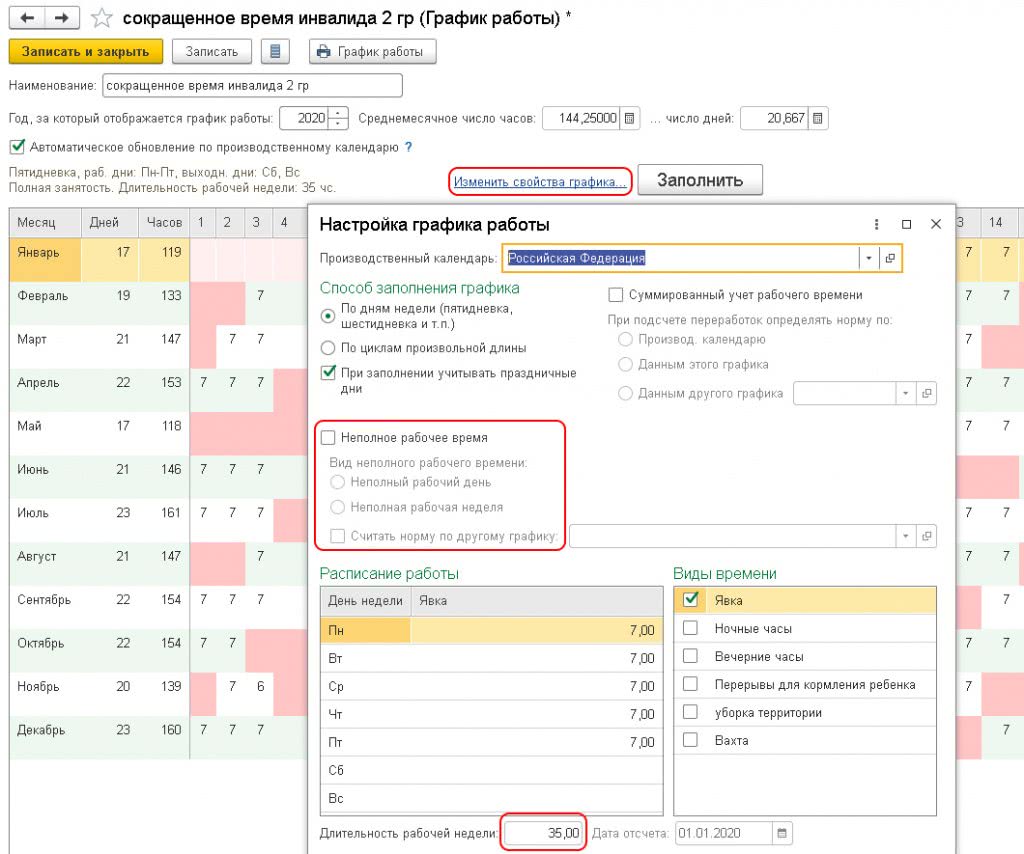
Task: Click the back navigation arrow
Action: point(27,18)
